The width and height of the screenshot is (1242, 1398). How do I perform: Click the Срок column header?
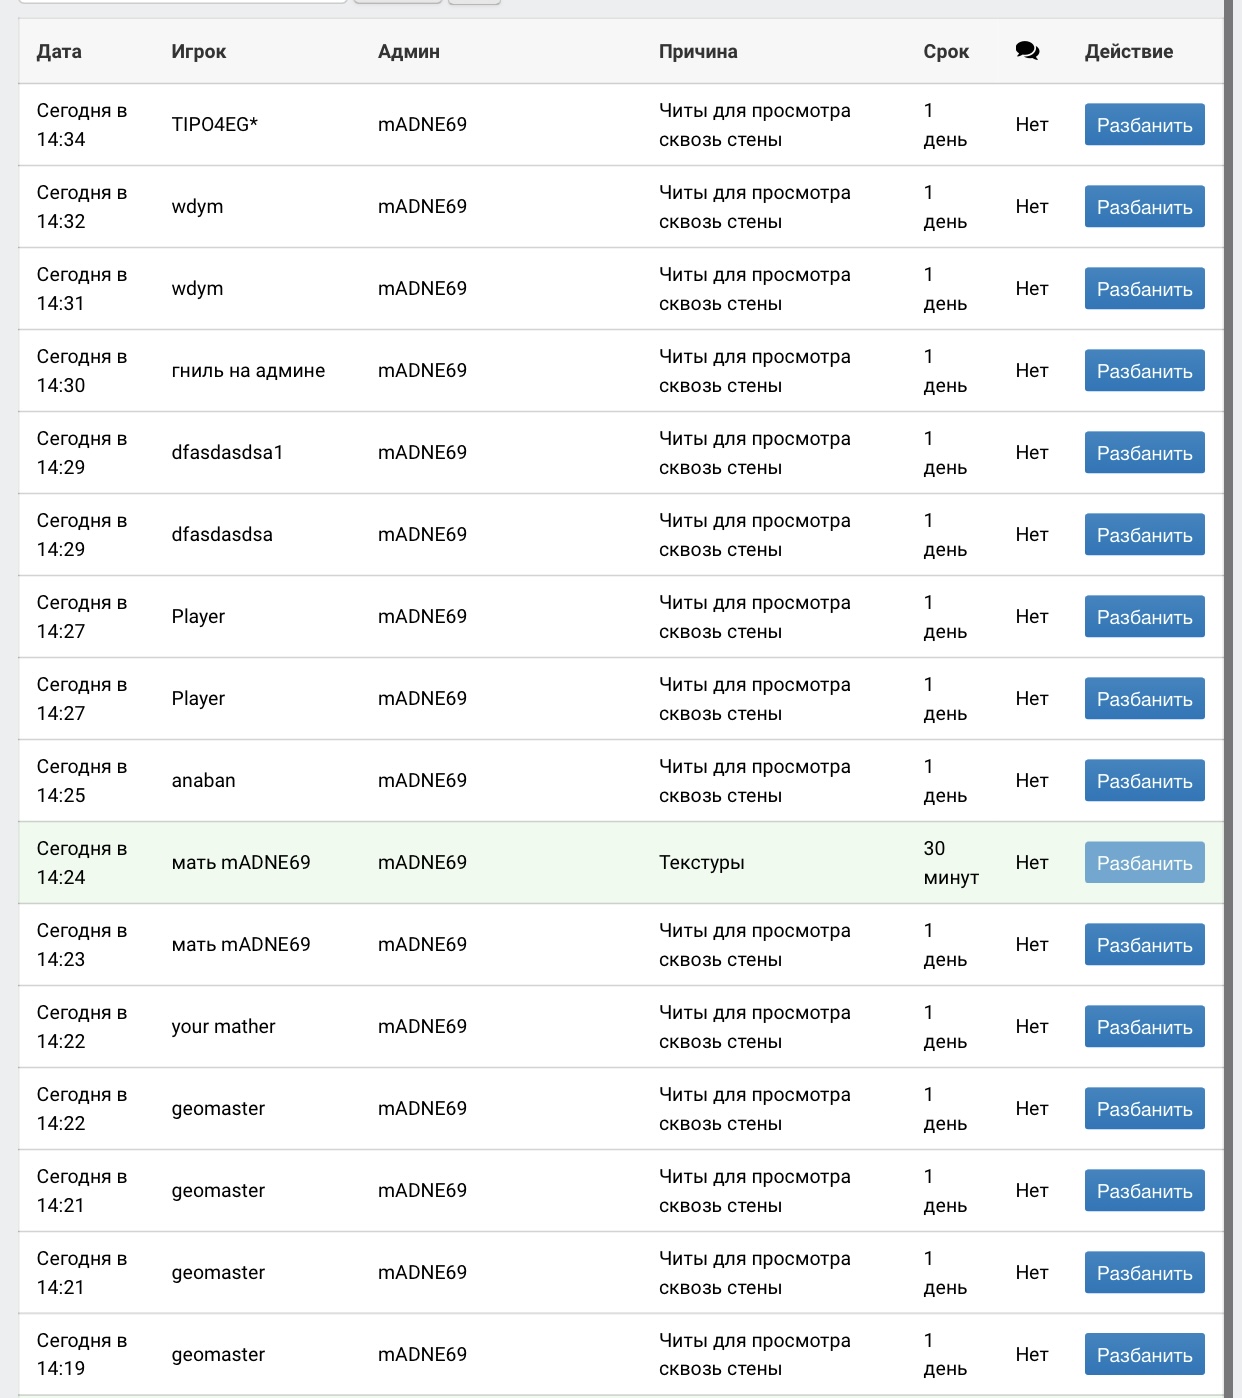point(946,52)
